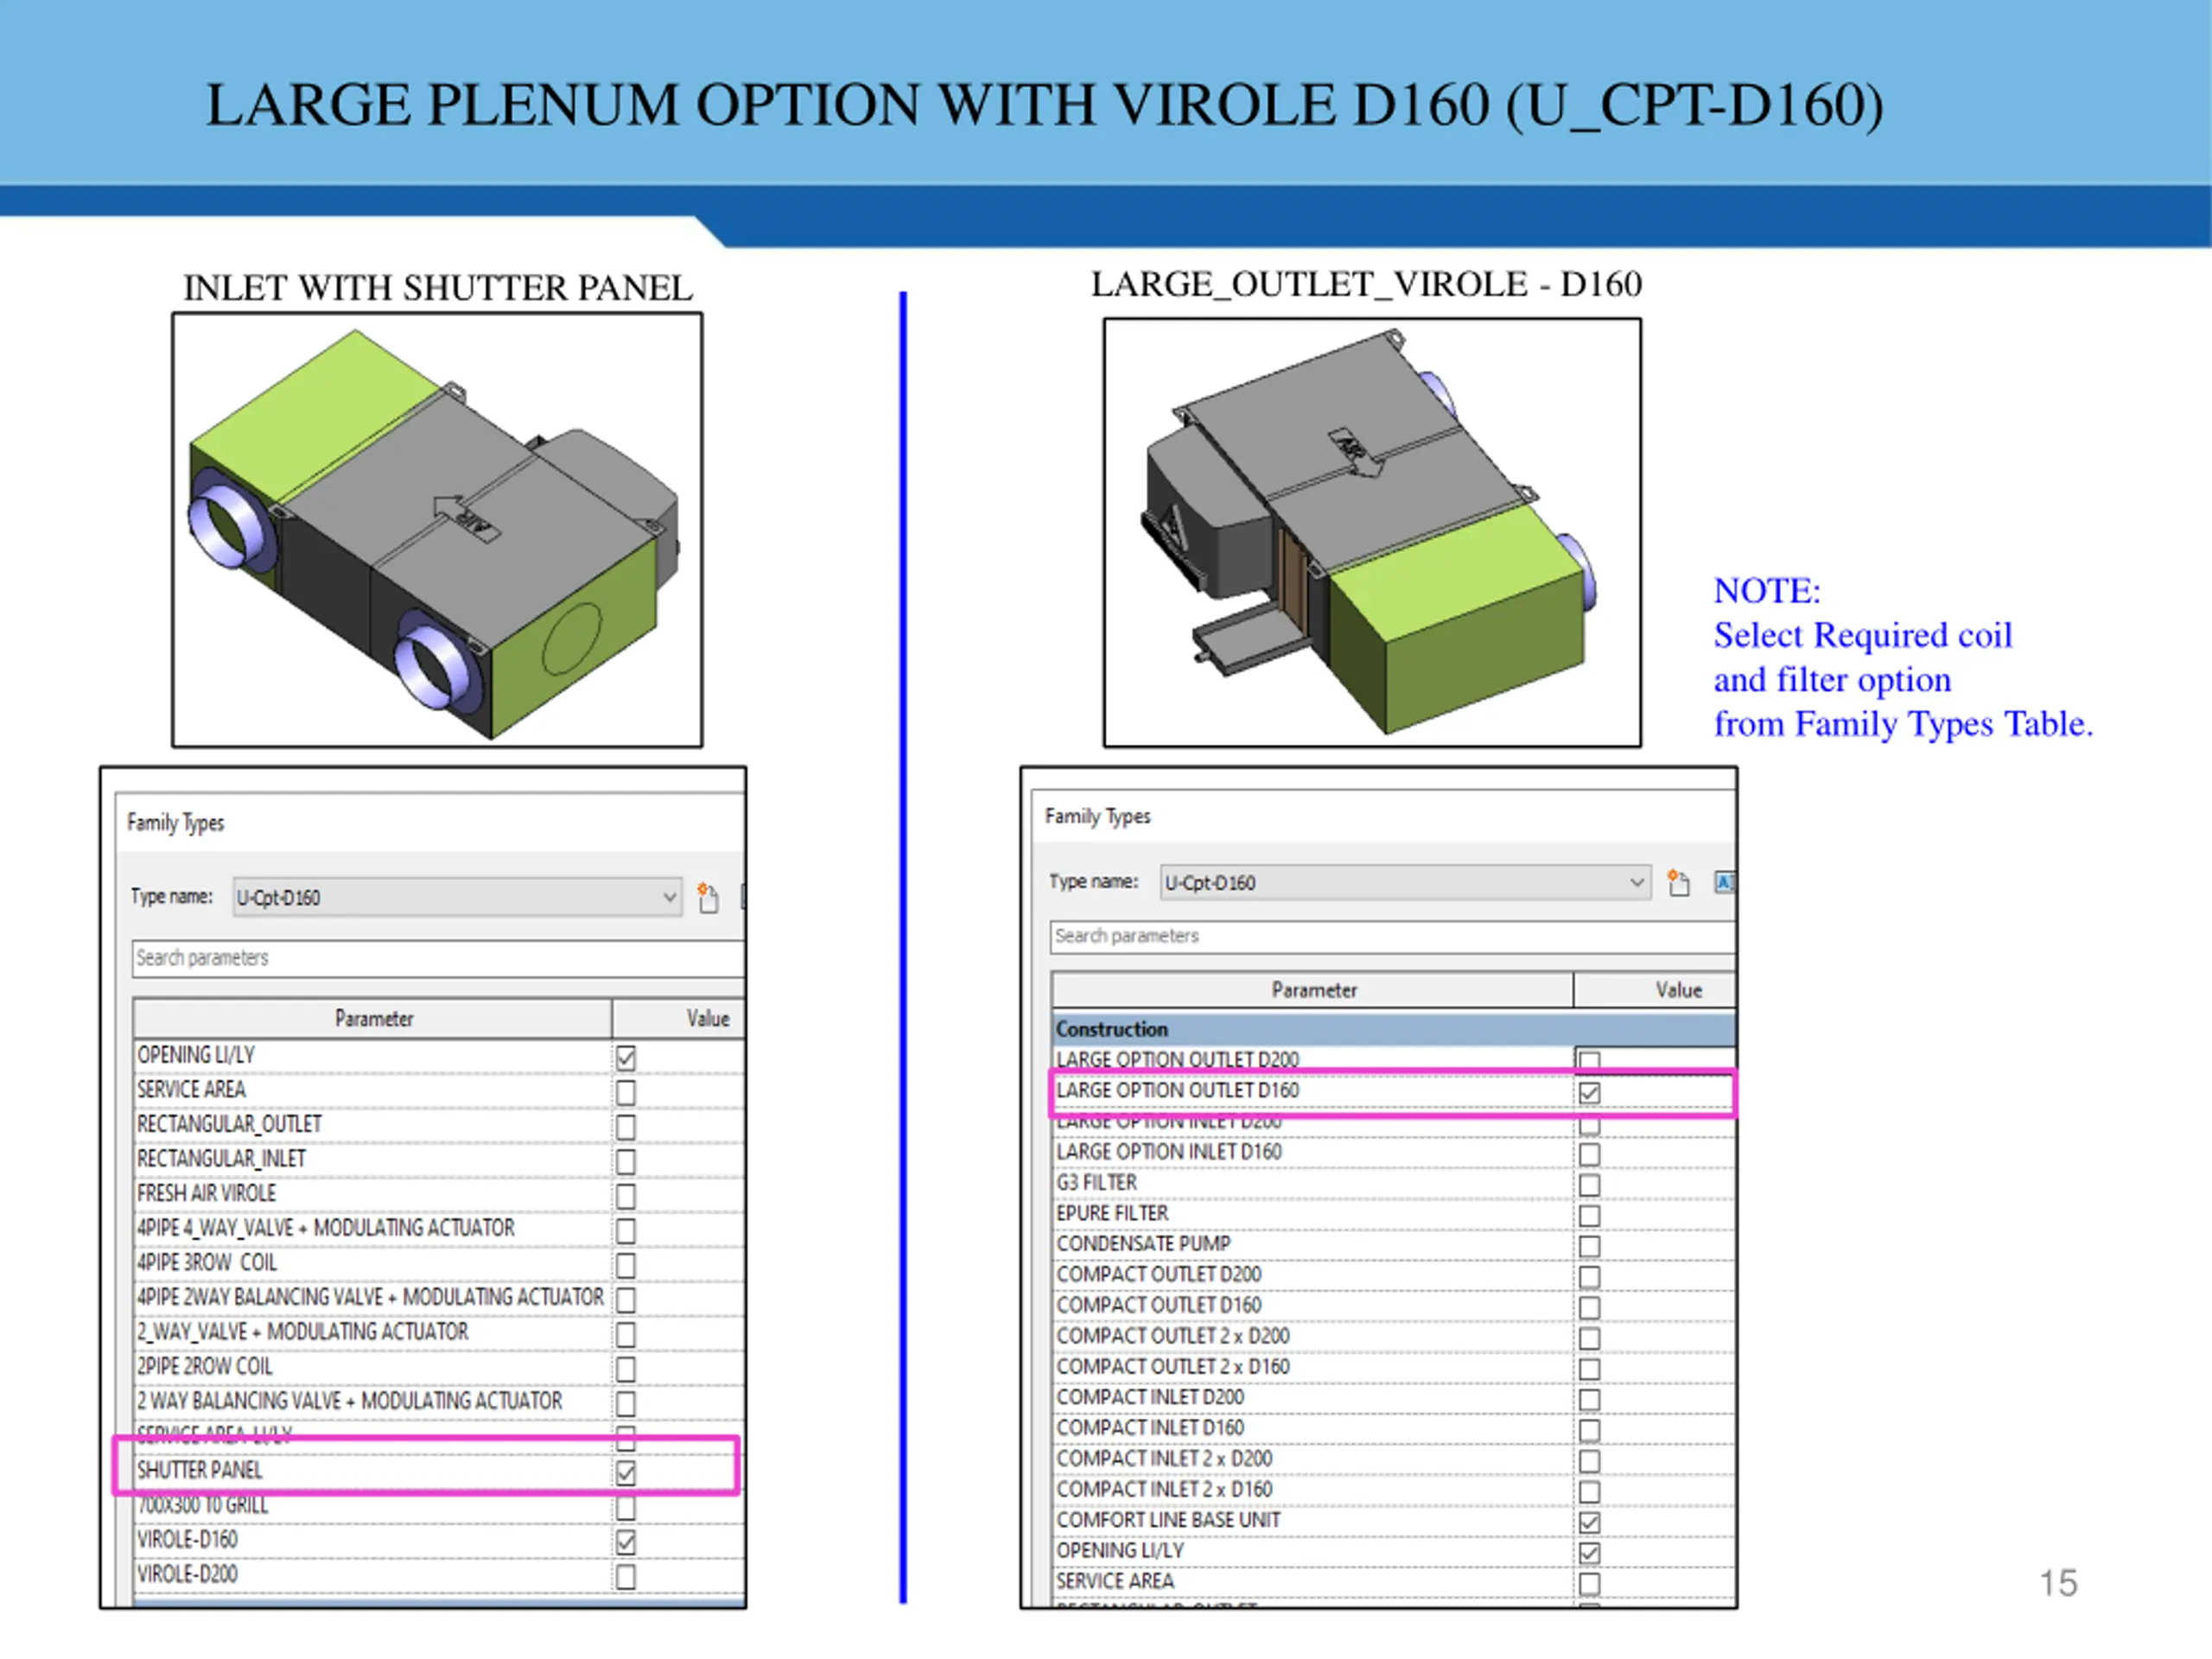Click right Search parameters field
Image resolution: width=2212 pixels, height=1659 pixels.
pos(1390,936)
